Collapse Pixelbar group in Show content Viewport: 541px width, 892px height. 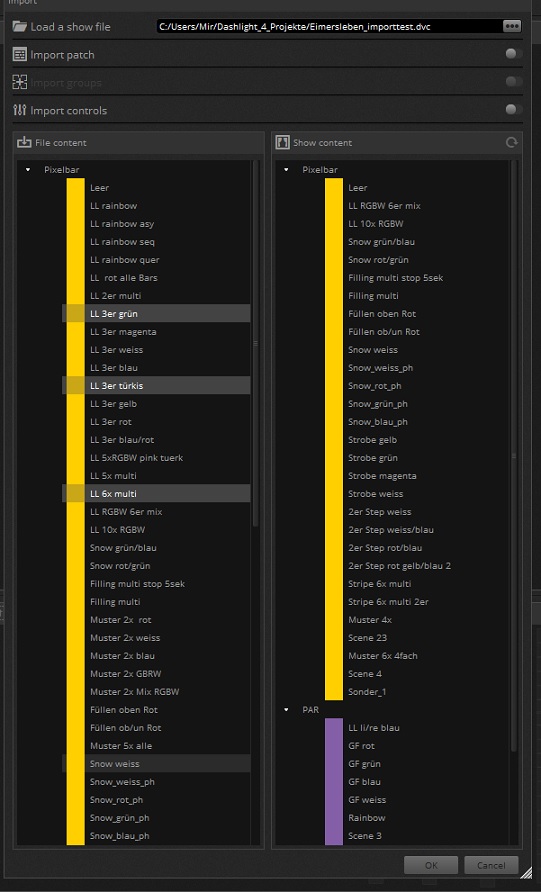tap(286, 170)
